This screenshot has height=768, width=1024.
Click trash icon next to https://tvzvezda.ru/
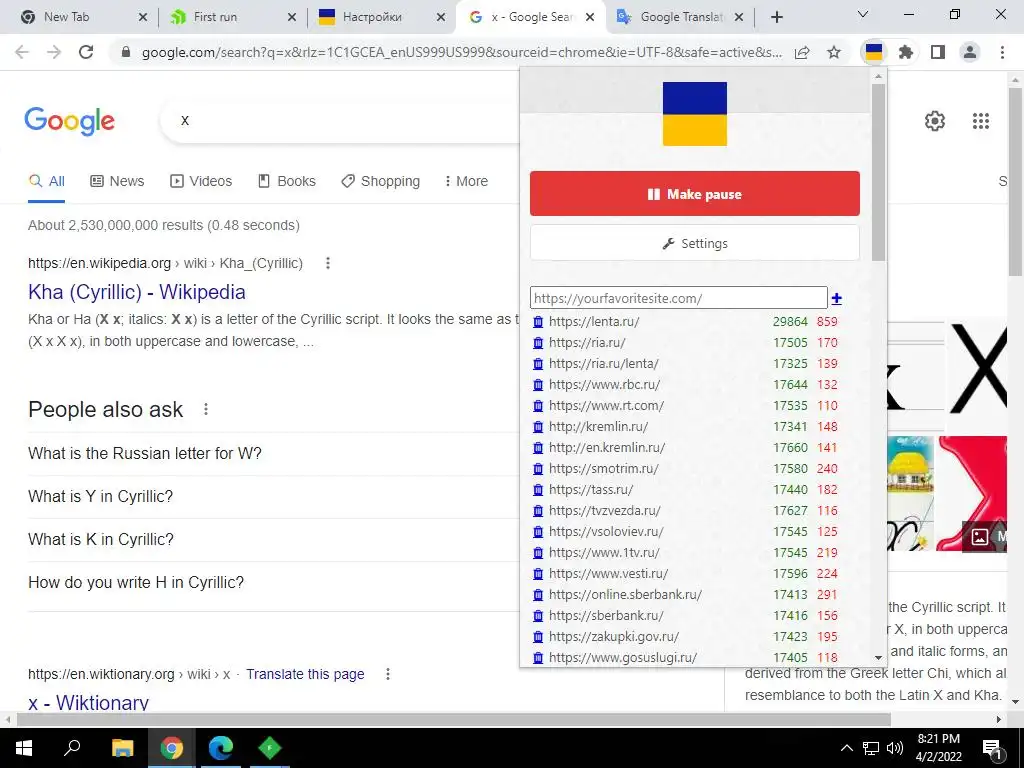coord(538,511)
